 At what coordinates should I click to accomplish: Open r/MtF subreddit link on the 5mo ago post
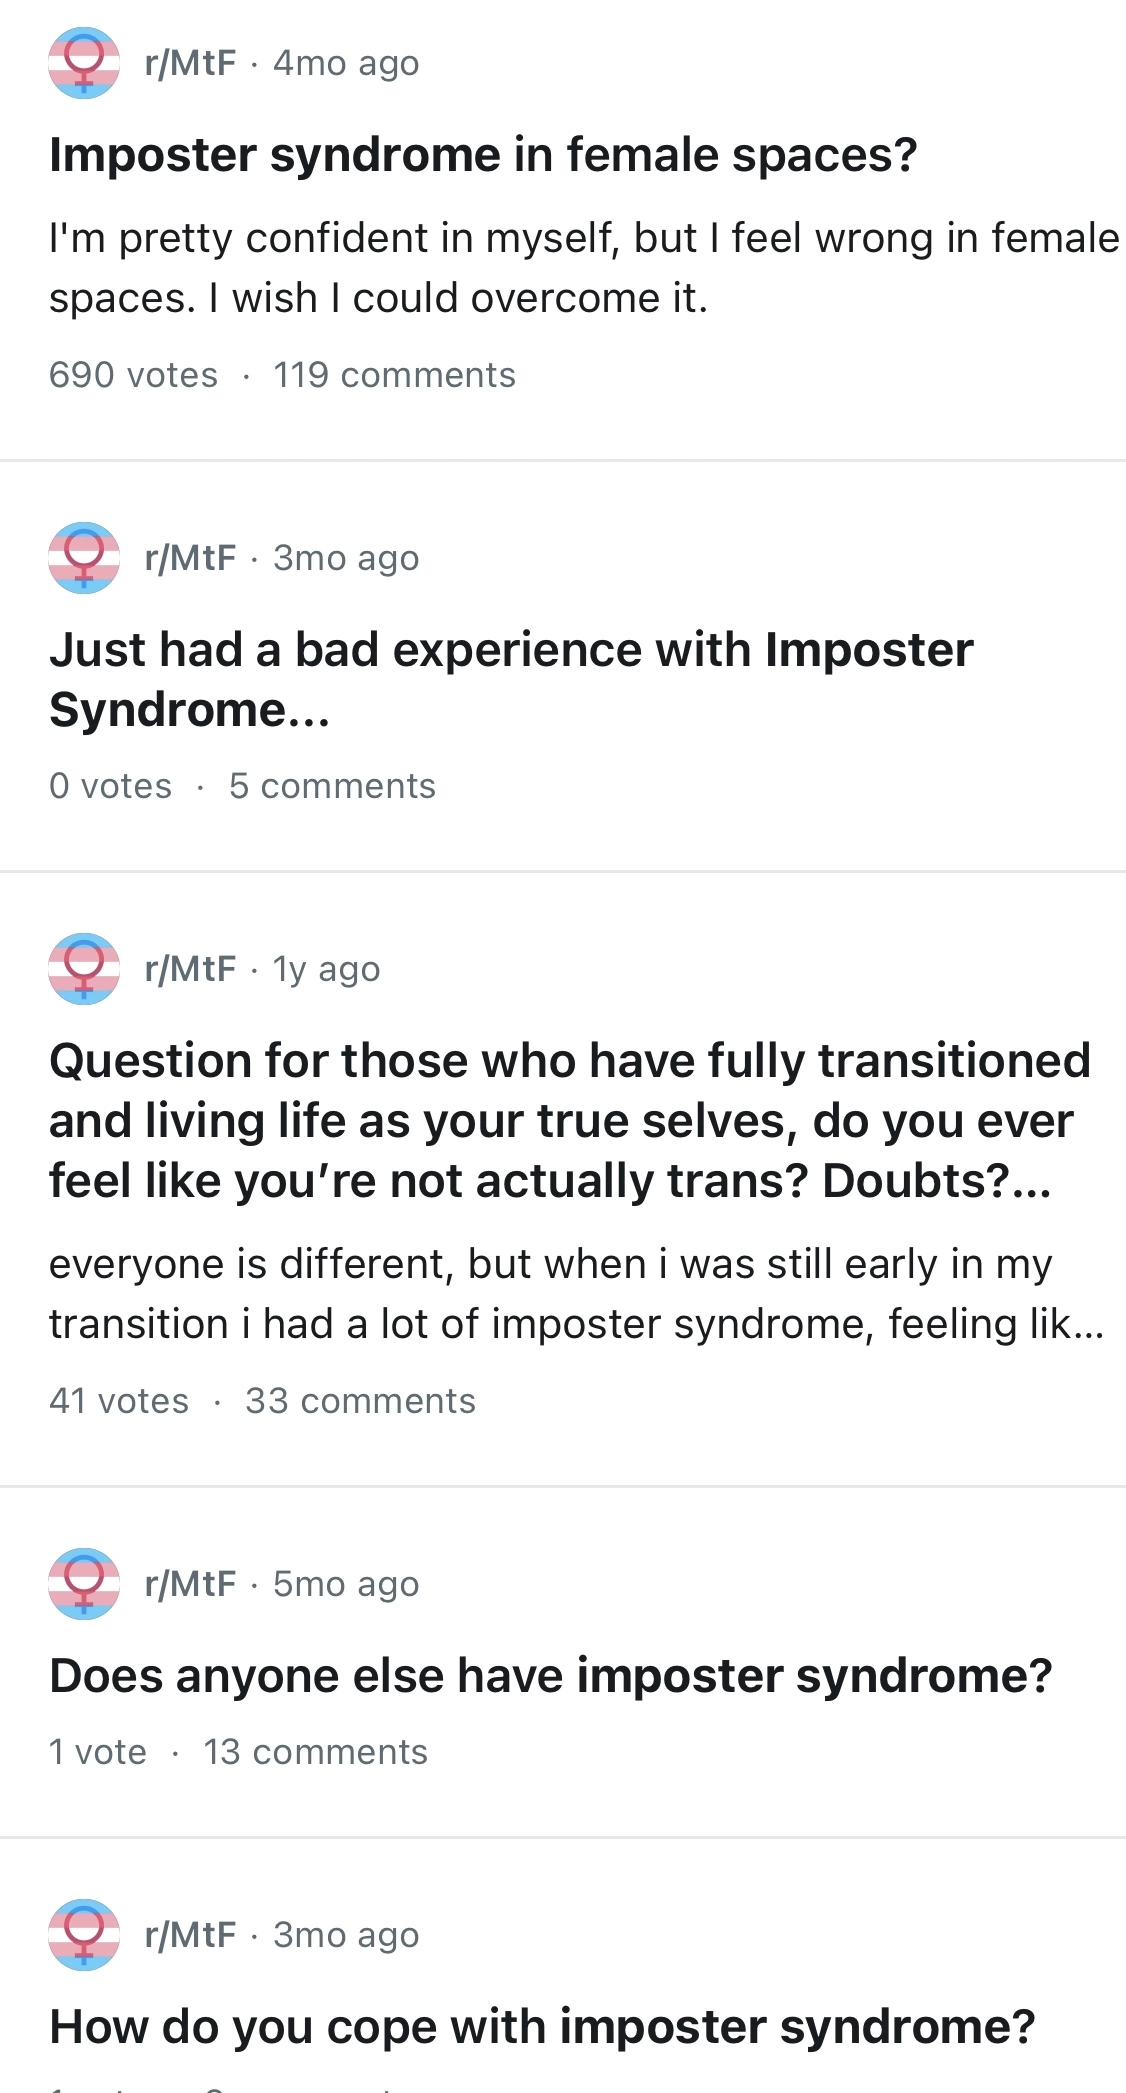tap(191, 1584)
